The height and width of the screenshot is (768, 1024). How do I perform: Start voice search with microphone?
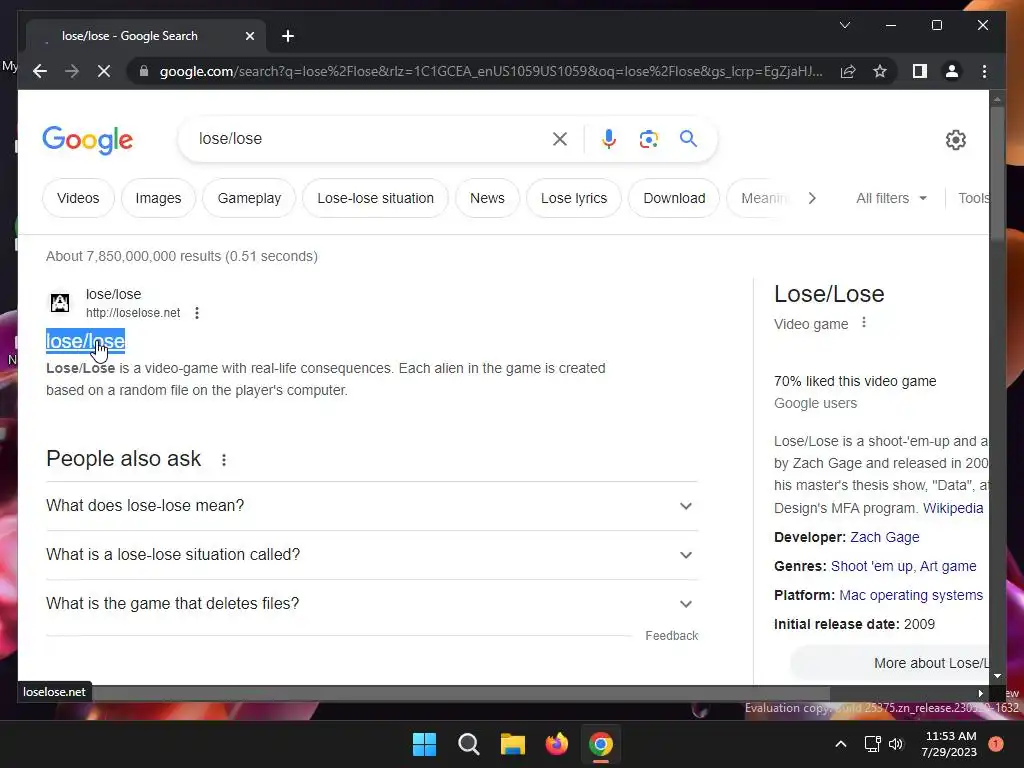[x=609, y=139]
